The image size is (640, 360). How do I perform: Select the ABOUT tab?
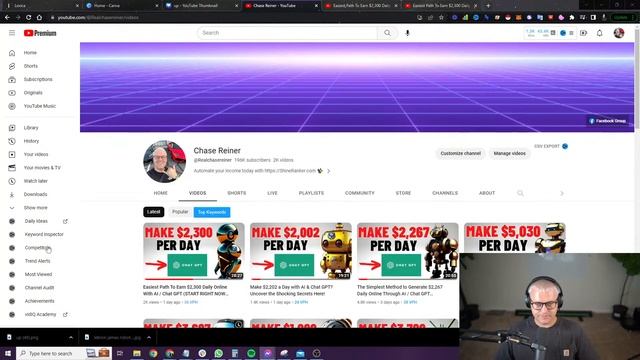[487, 193]
